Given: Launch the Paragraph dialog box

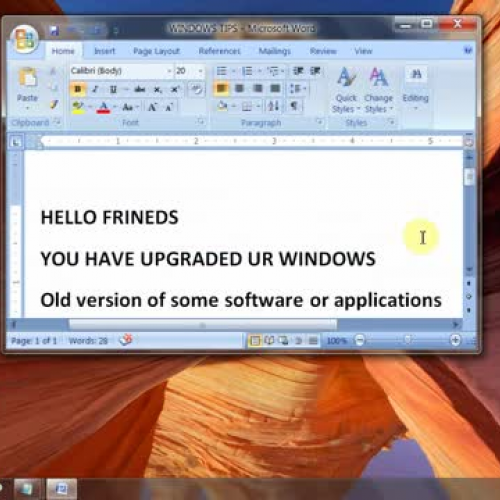Looking at the screenshot, I should point(319,122).
